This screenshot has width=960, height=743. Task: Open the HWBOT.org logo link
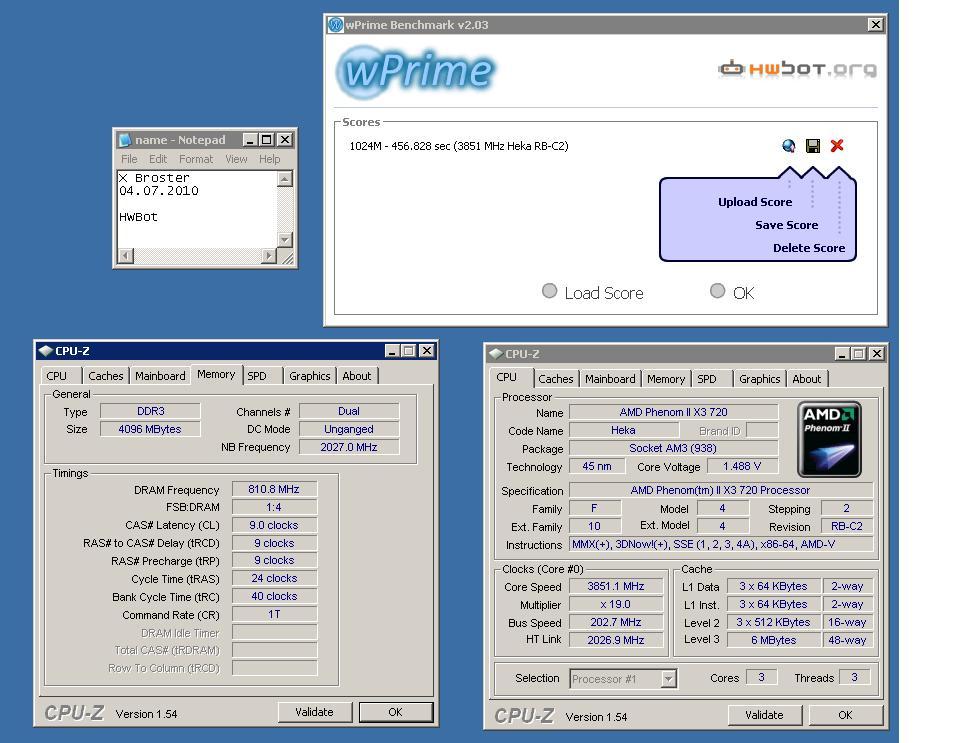pyautogui.click(x=797, y=69)
